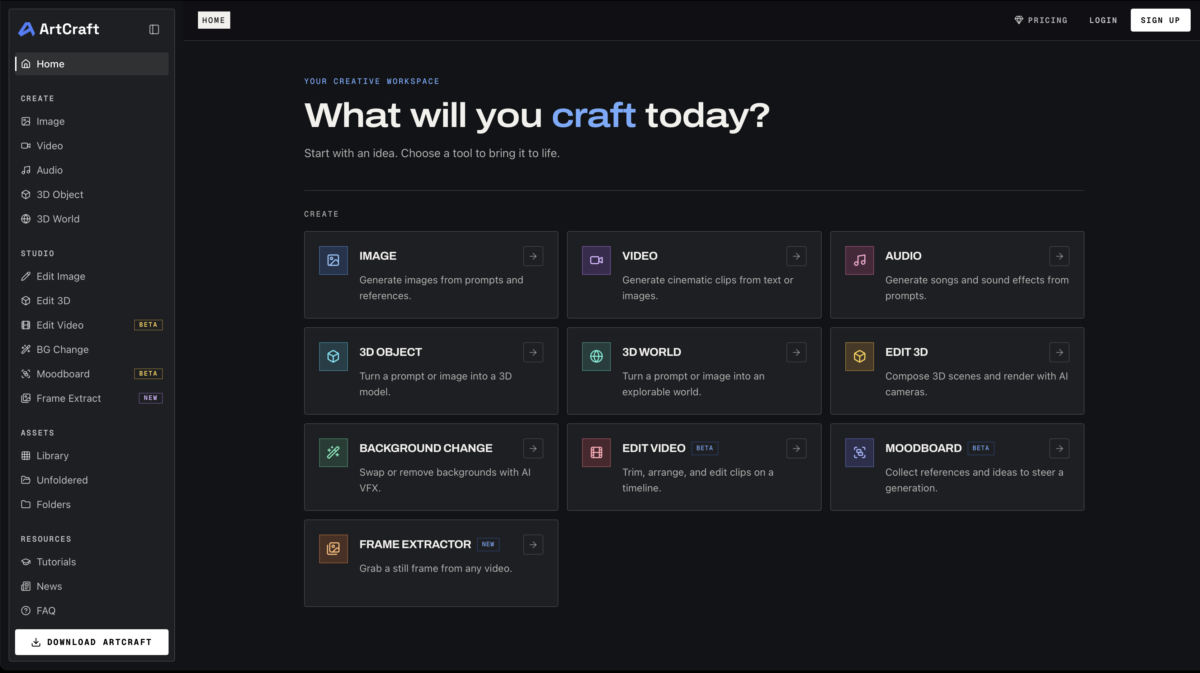The height and width of the screenshot is (673, 1200).
Task: Open the BACKGROUND CHANGE card arrow button
Action: [x=533, y=448]
